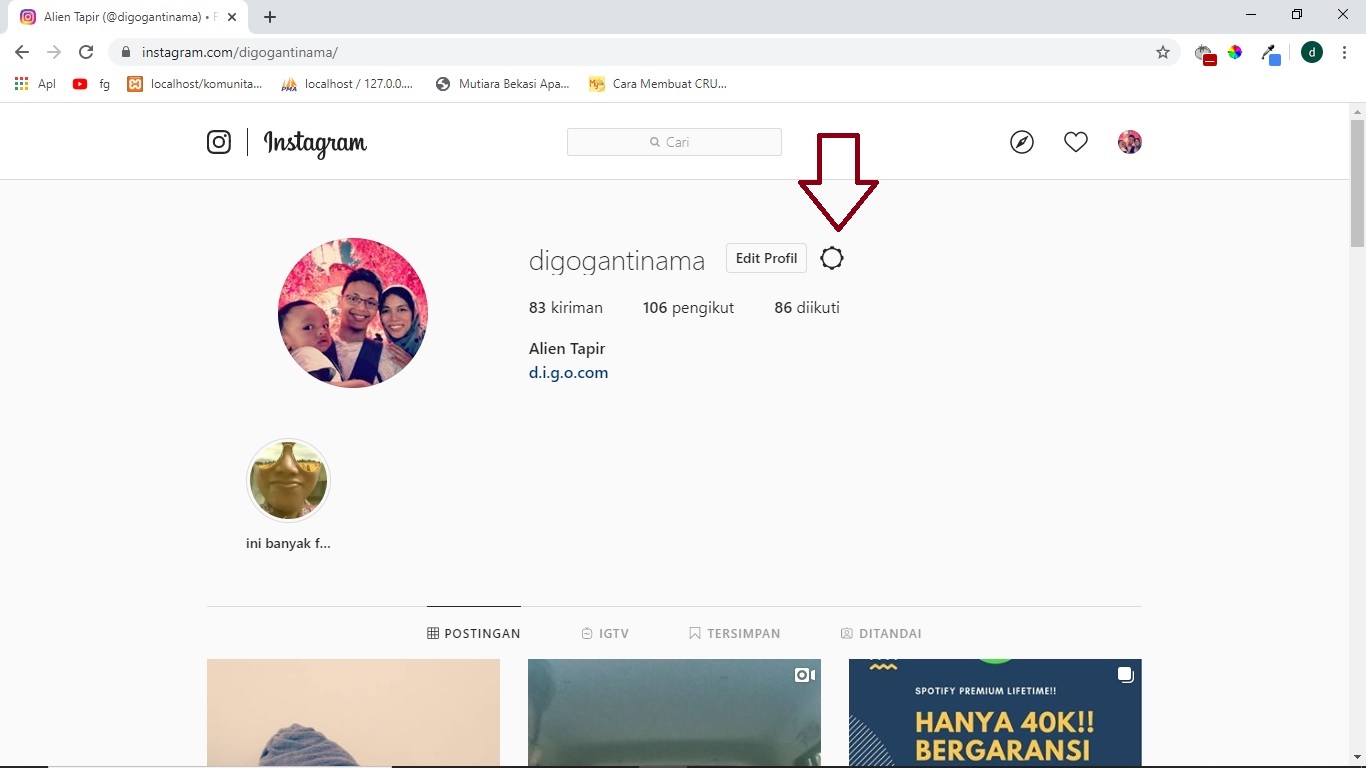Image resolution: width=1366 pixels, height=768 pixels.
Task: Open activity heart icon
Action: point(1075,142)
